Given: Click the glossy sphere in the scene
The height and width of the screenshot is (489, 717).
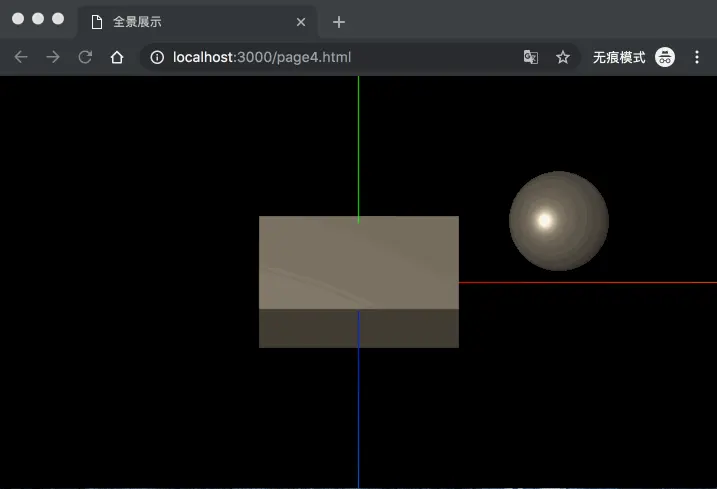Looking at the screenshot, I should click(559, 221).
